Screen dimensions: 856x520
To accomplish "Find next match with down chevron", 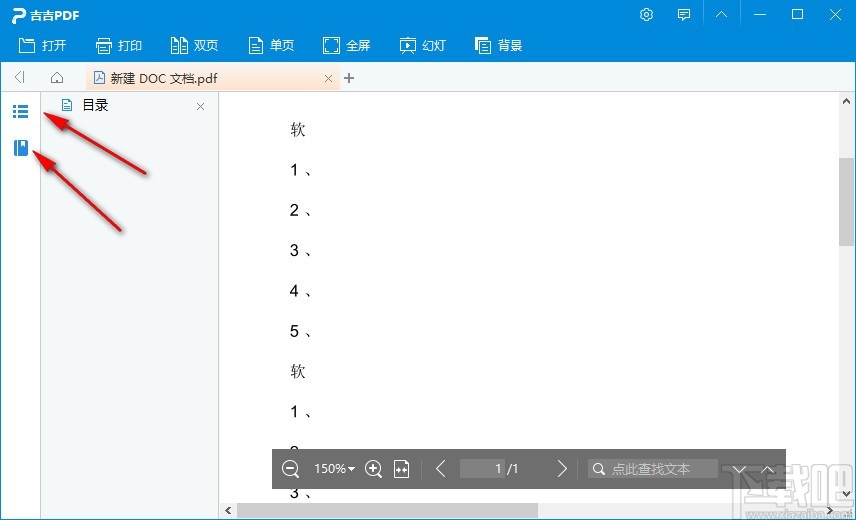I will (x=739, y=469).
